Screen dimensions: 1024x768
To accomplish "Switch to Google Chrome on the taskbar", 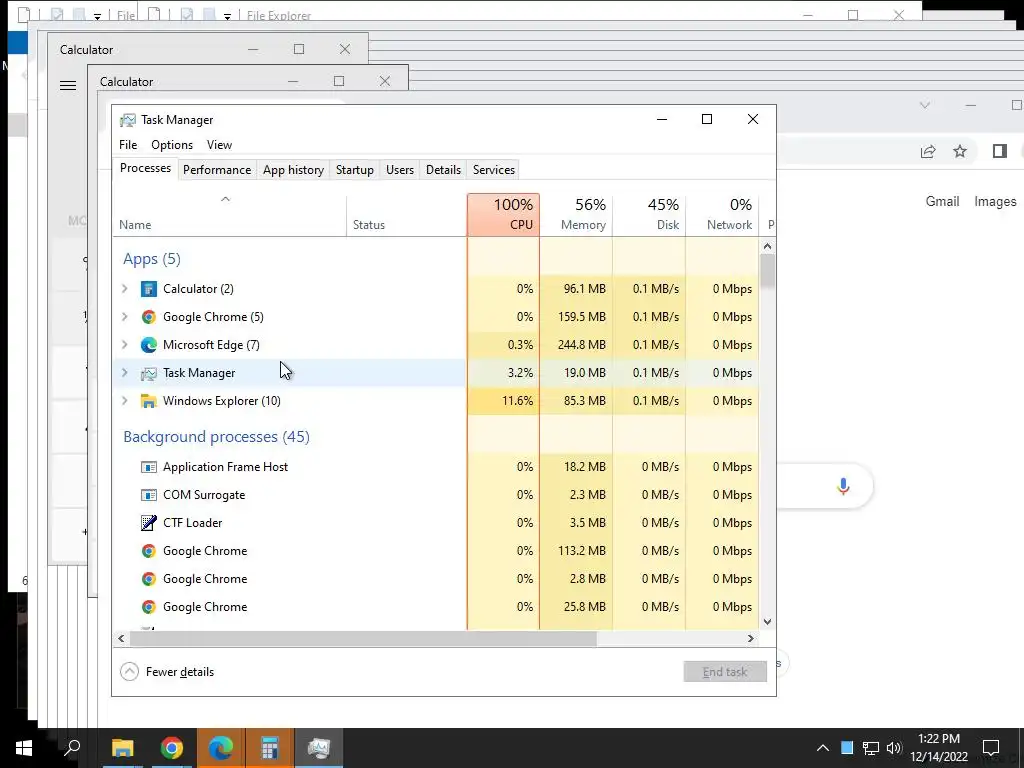I will (172, 748).
